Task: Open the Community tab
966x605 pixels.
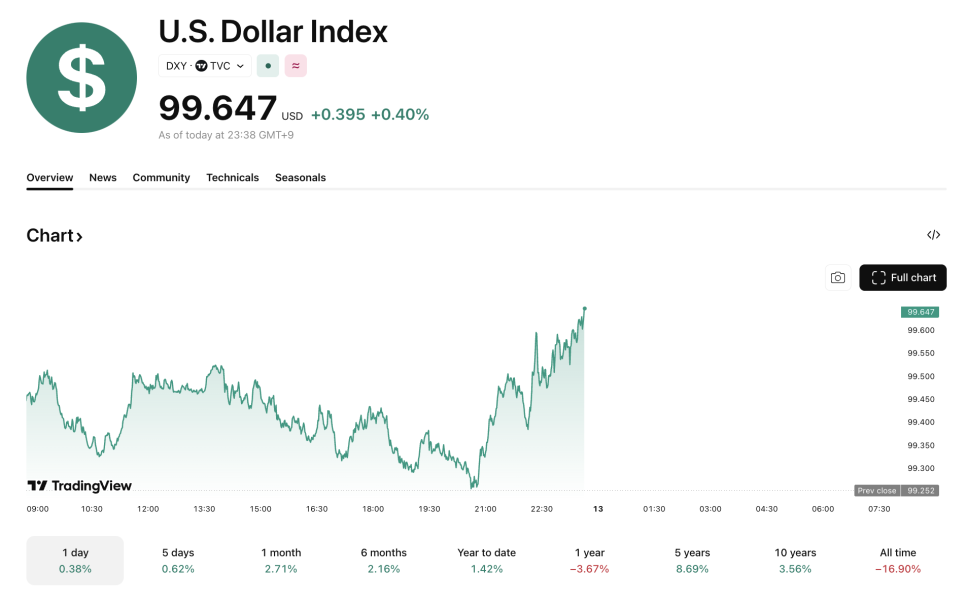Action: [161, 178]
